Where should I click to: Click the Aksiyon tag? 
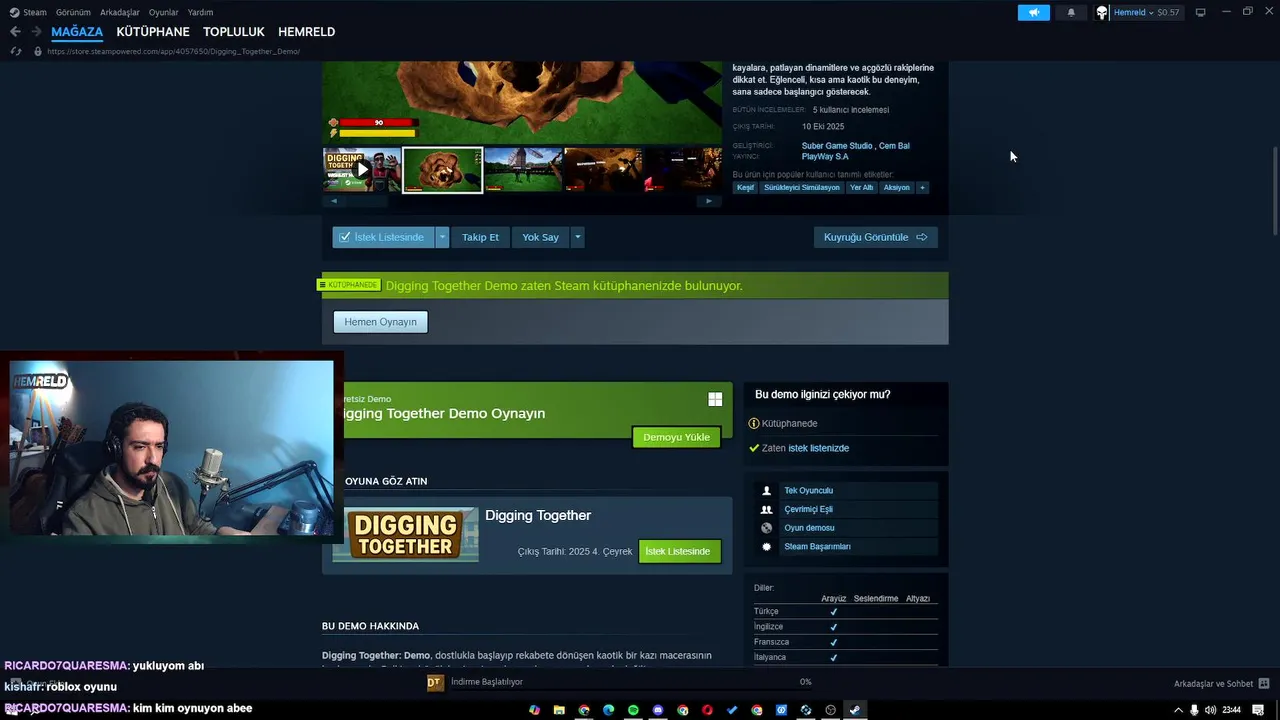[897, 187]
